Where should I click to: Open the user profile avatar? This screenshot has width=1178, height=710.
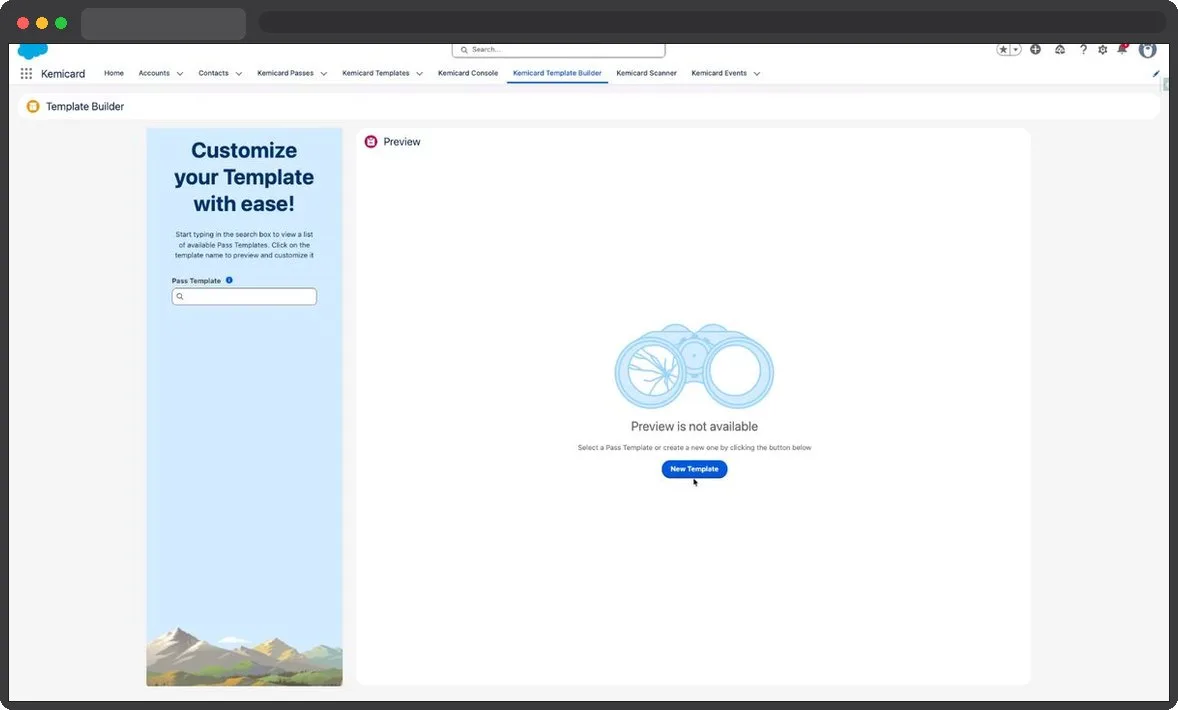click(1147, 50)
